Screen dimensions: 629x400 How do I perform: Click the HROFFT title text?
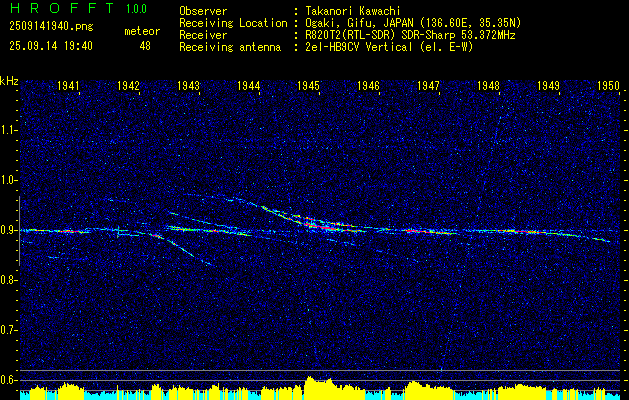pos(62,8)
